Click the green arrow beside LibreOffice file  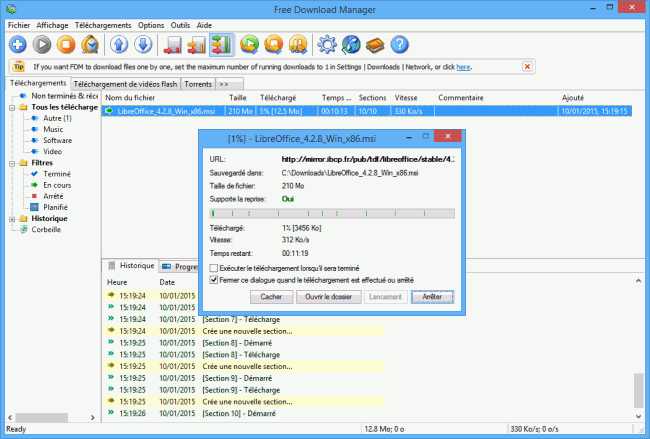(x=109, y=111)
